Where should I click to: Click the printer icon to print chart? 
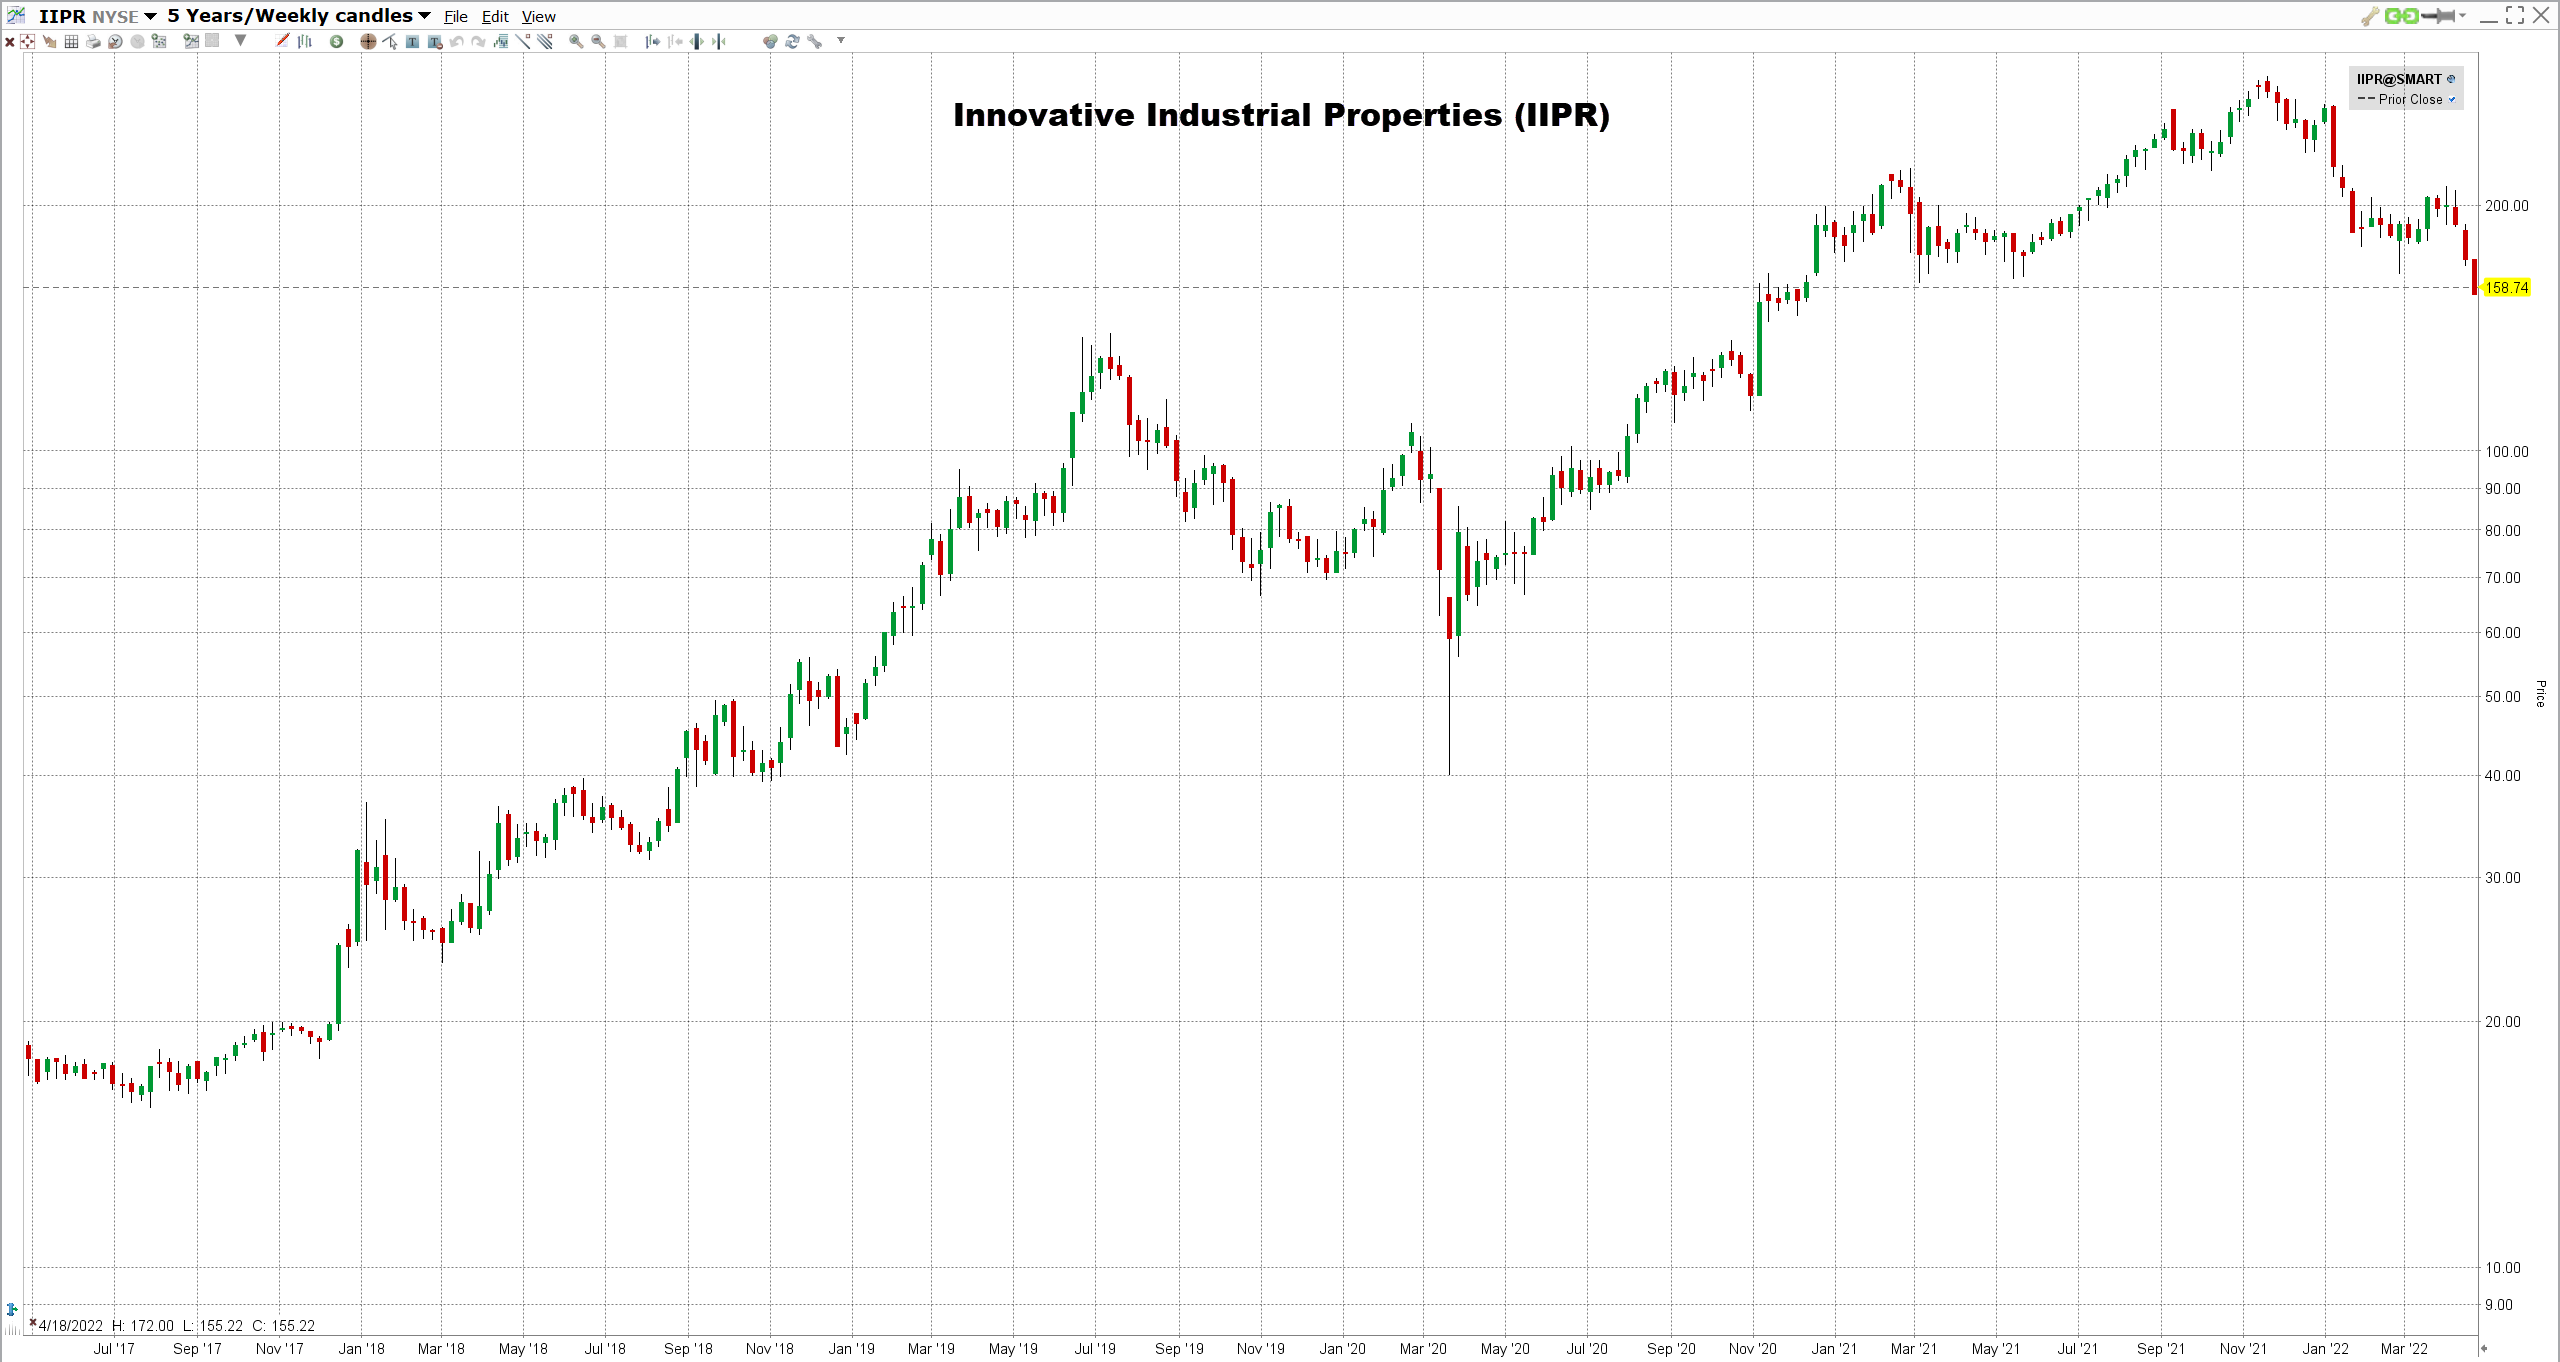tap(93, 41)
